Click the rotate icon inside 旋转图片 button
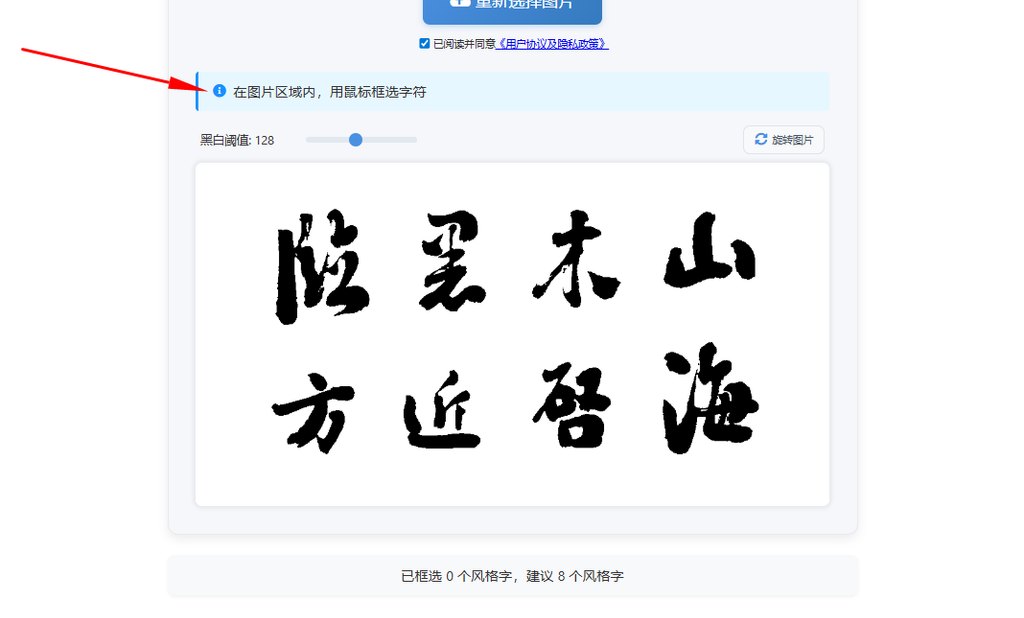 (x=760, y=139)
